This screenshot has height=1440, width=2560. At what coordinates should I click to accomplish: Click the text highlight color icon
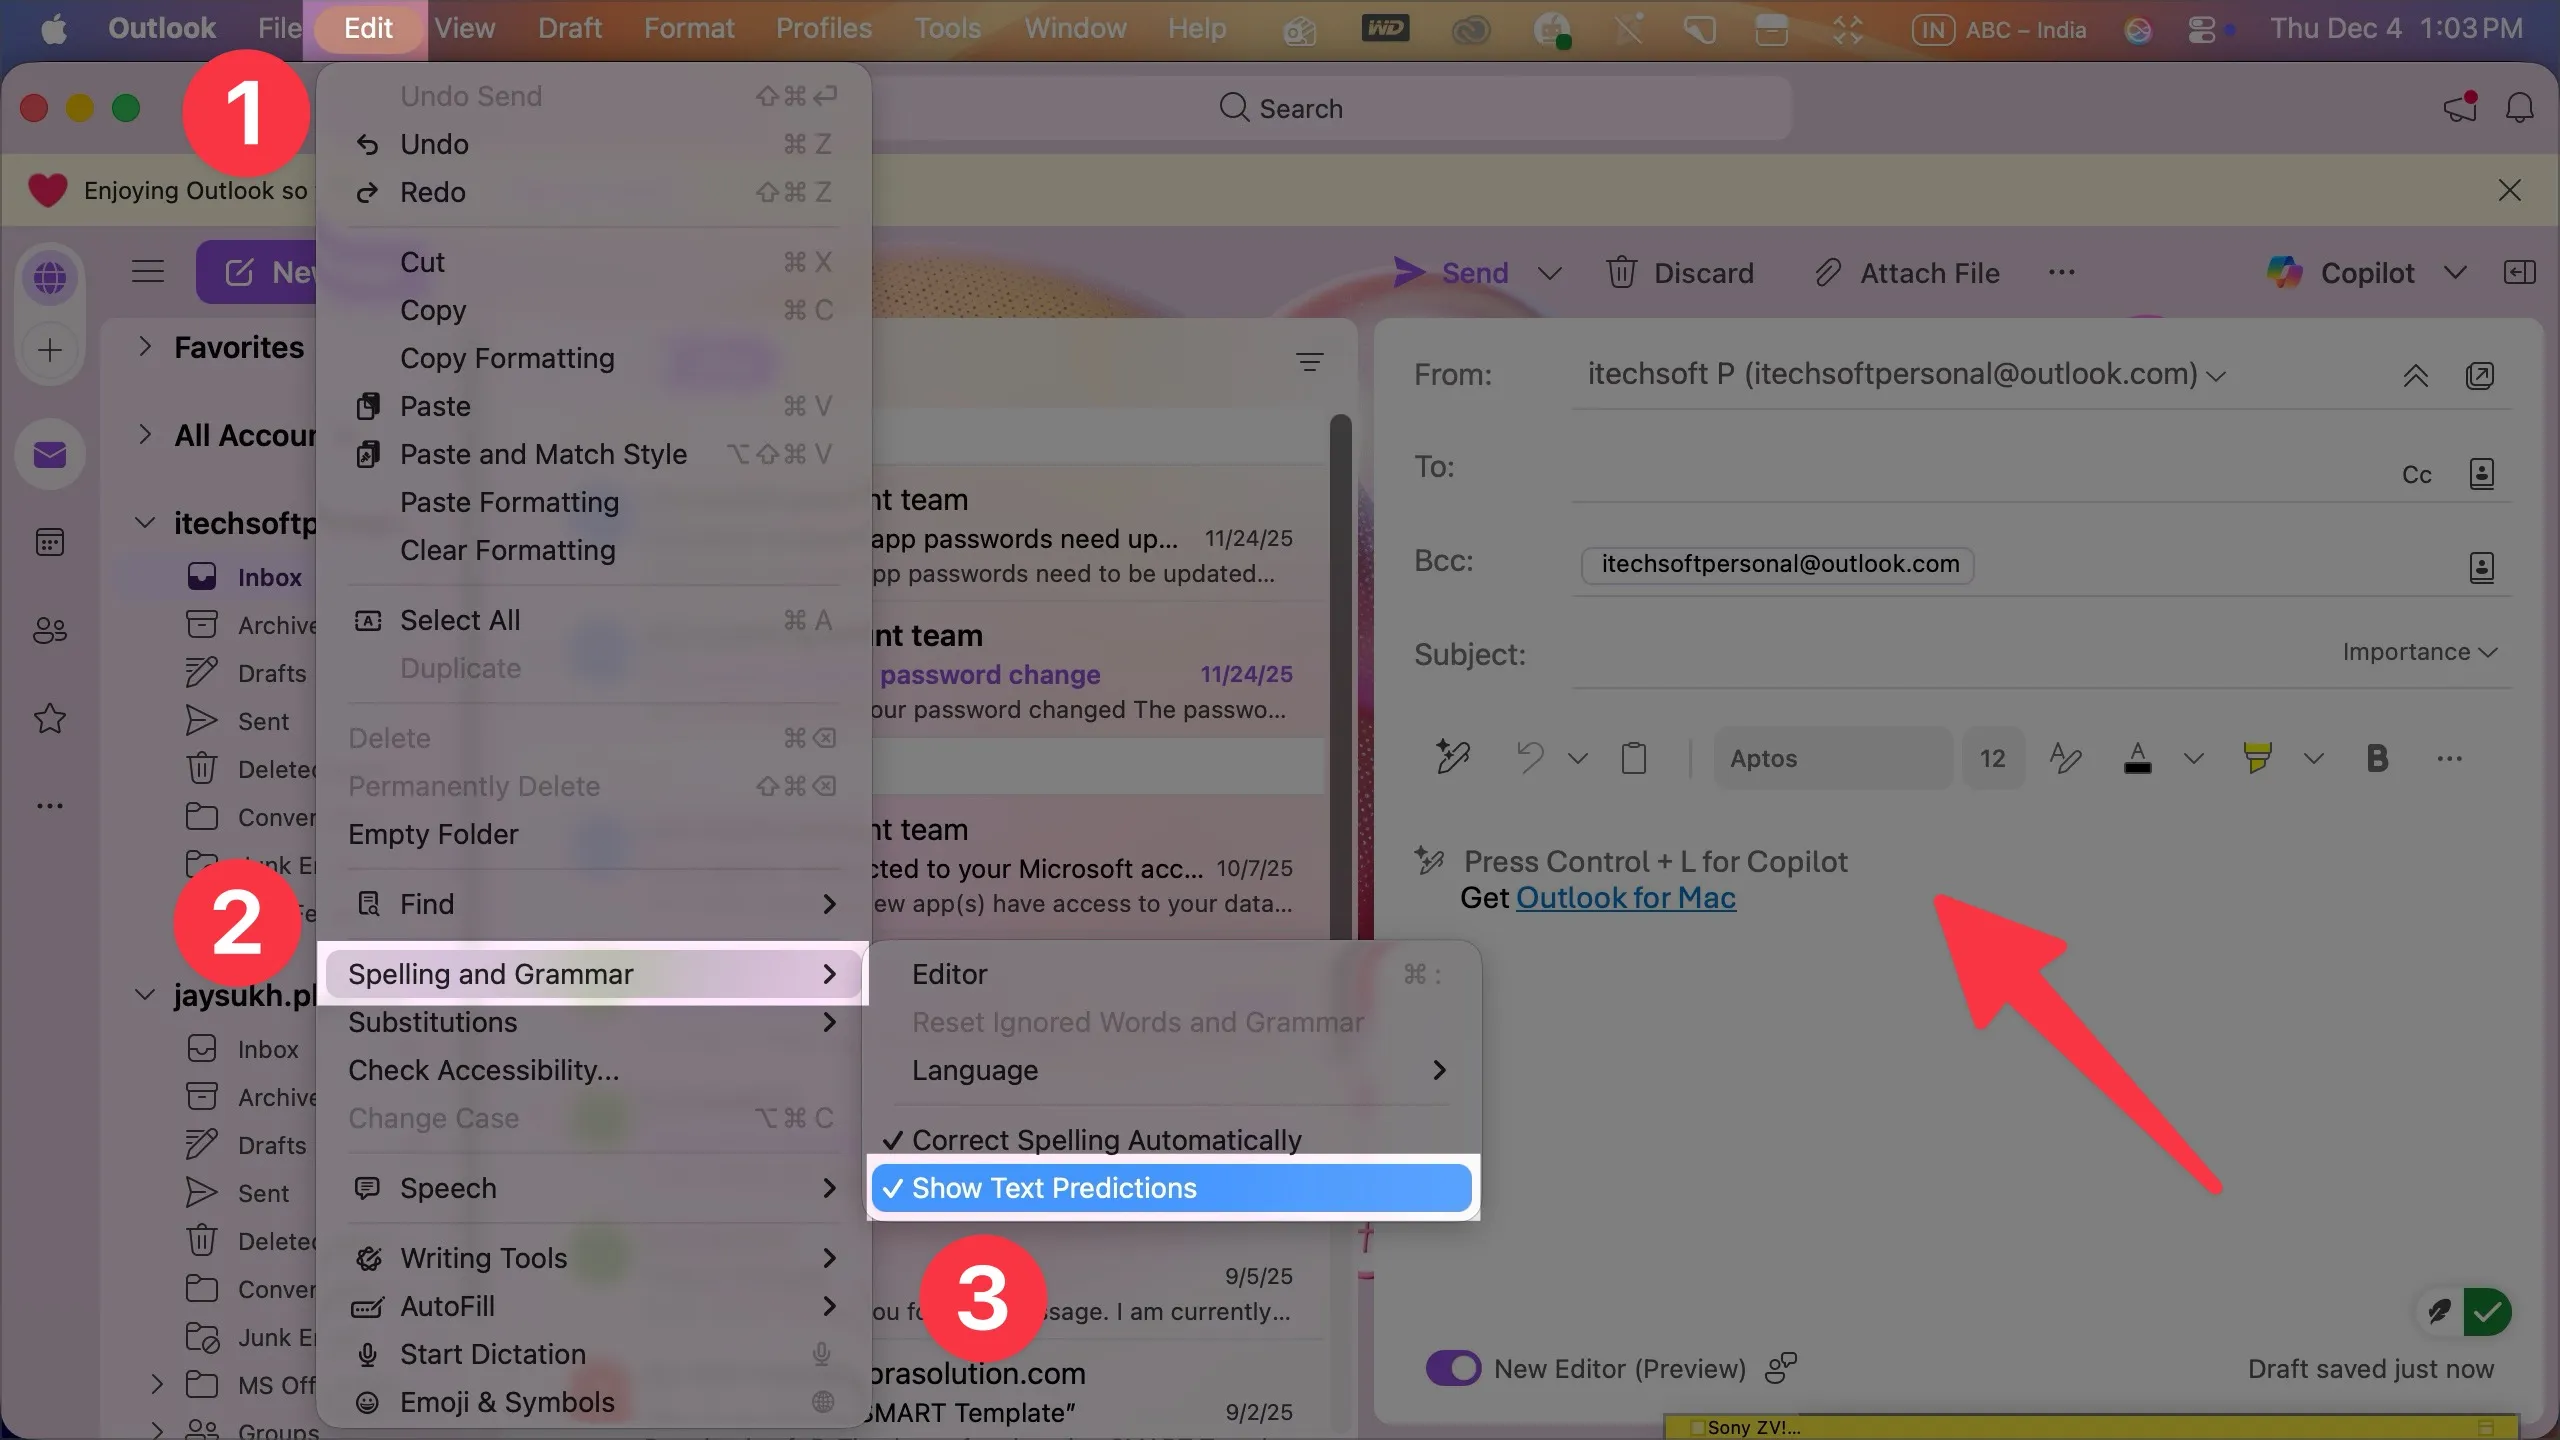click(2257, 758)
